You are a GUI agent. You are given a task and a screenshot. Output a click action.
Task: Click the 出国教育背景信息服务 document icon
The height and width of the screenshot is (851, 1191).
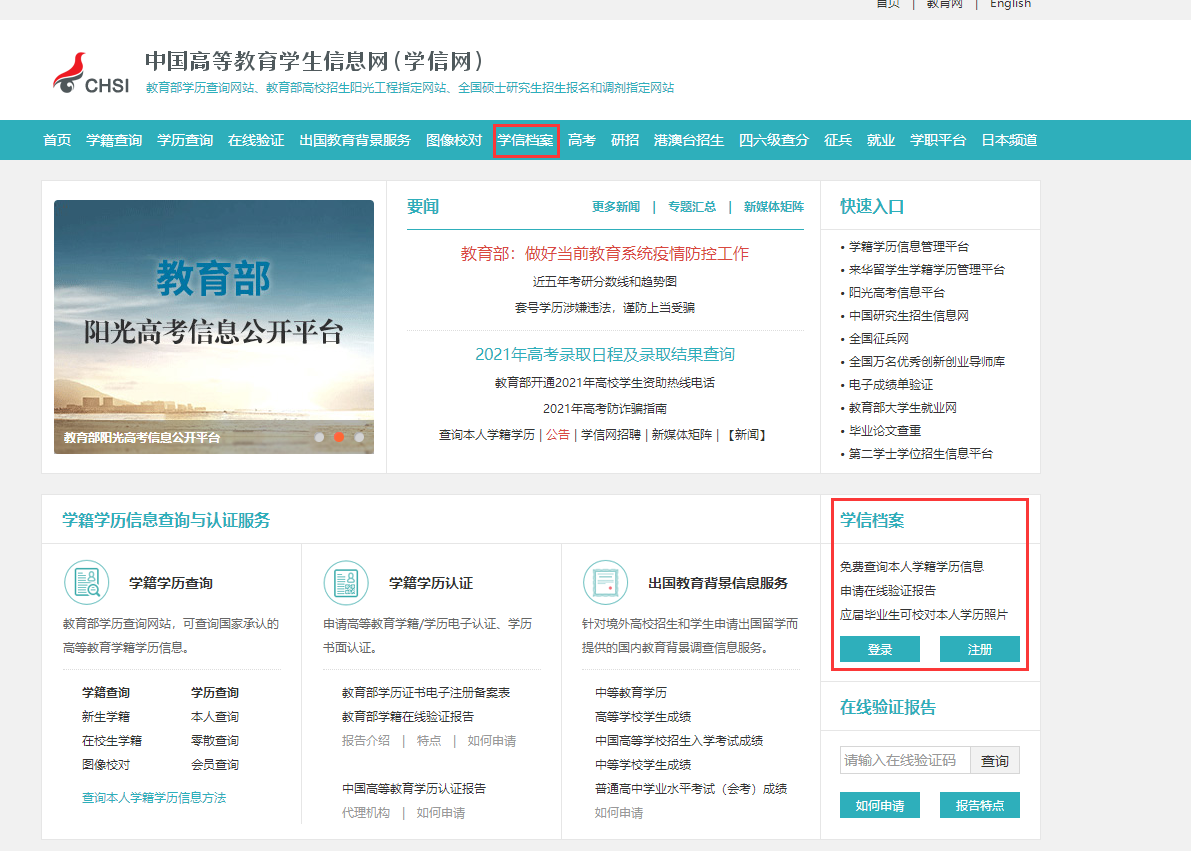pos(605,582)
